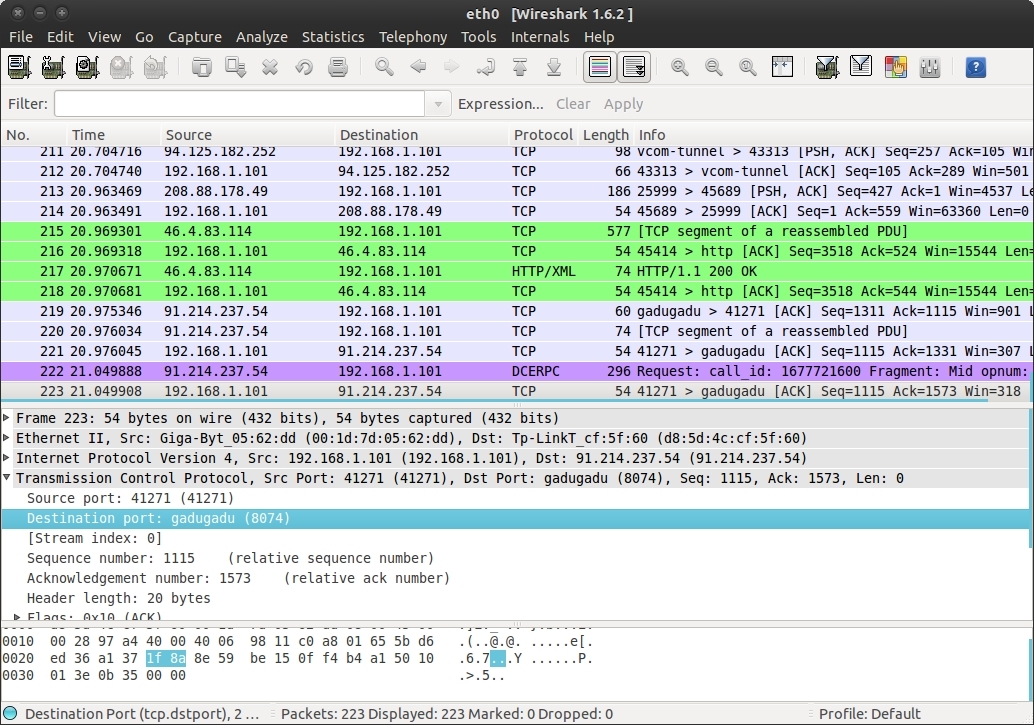Click the Expression... button
This screenshot has height=725, width=1034.
tap(501, 104)
